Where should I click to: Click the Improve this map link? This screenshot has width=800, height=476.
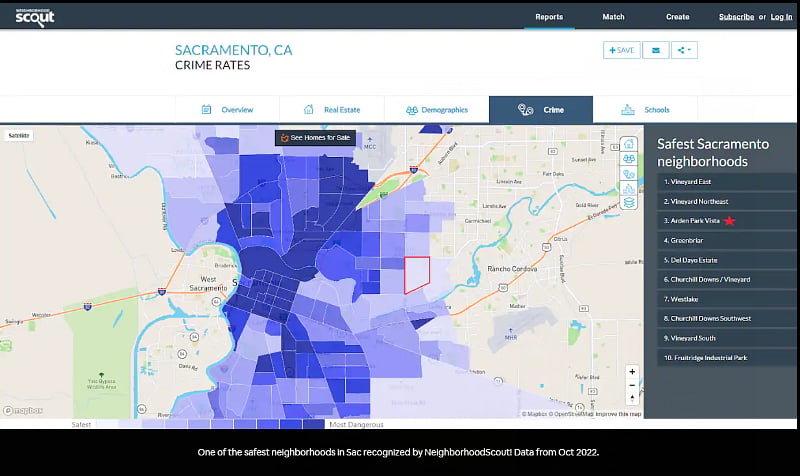(618, 414)
